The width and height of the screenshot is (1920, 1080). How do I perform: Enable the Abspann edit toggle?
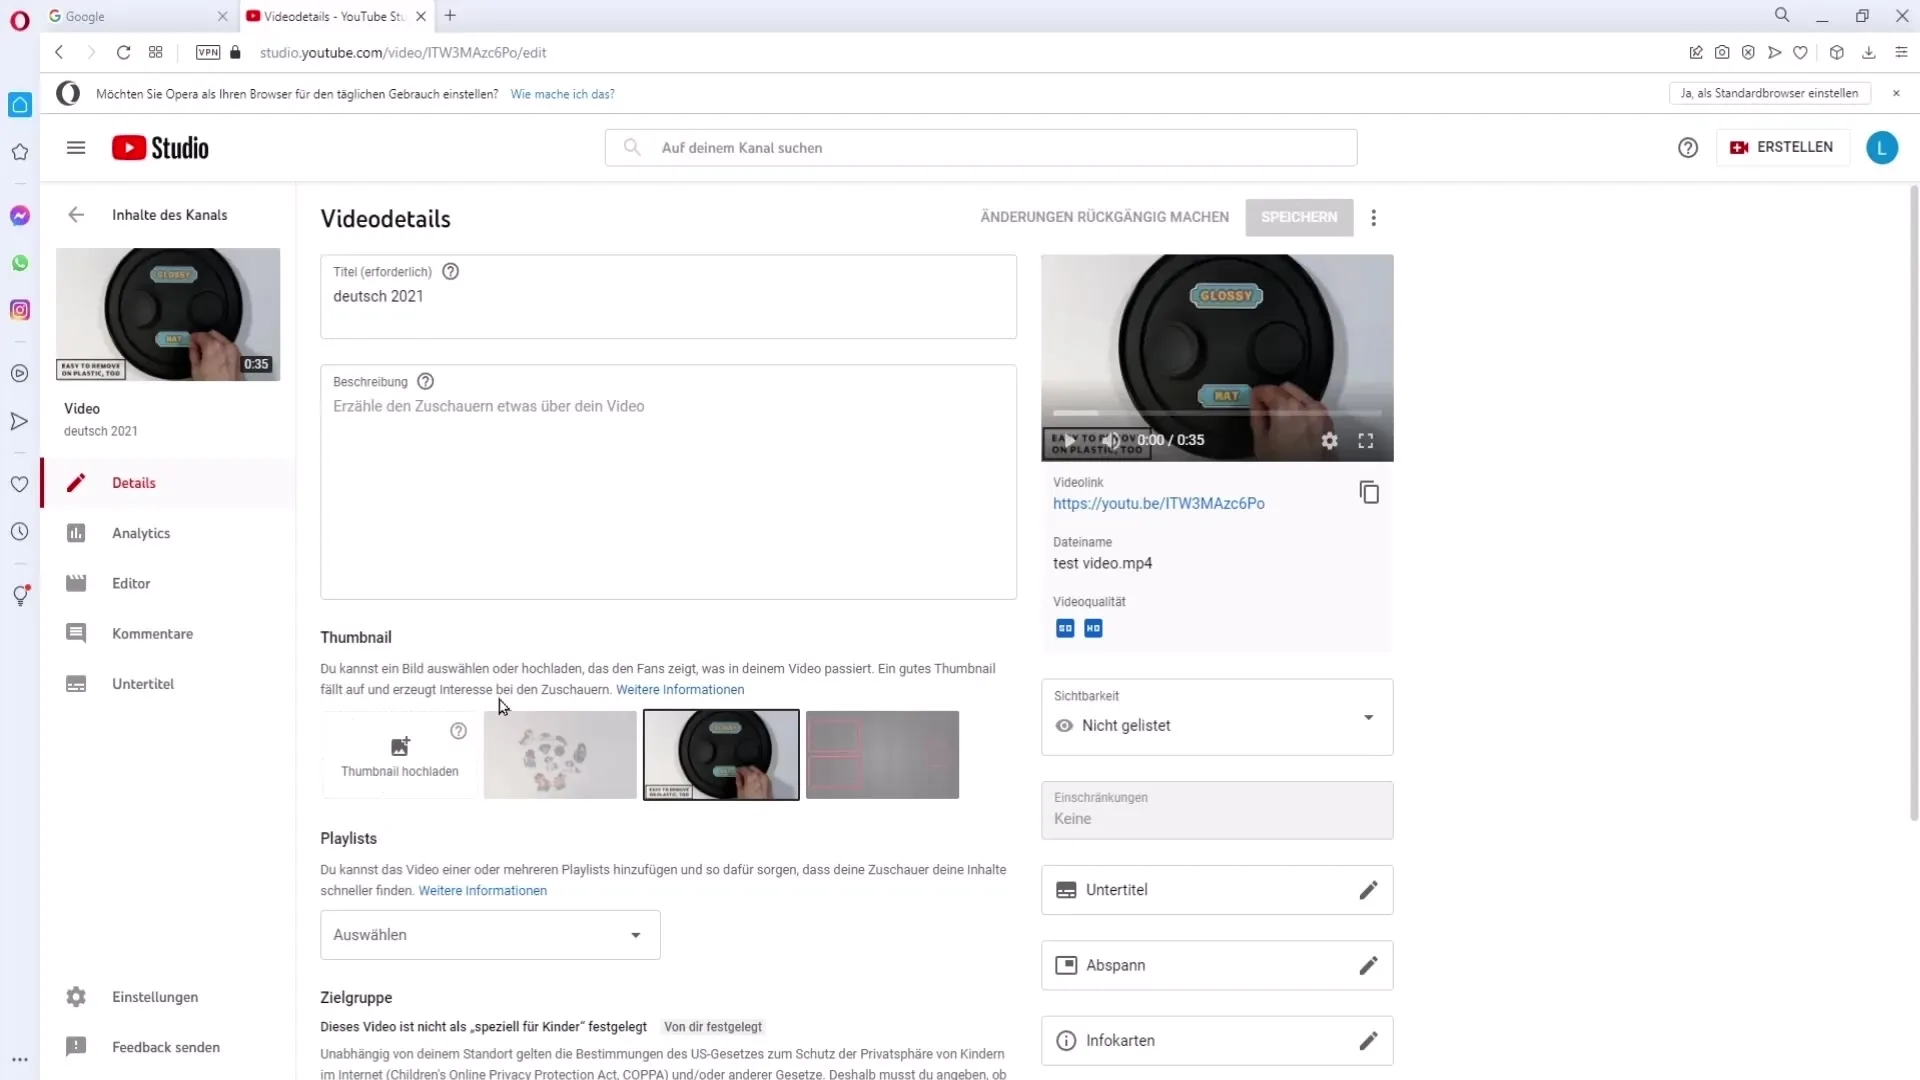coord(1369,965)
